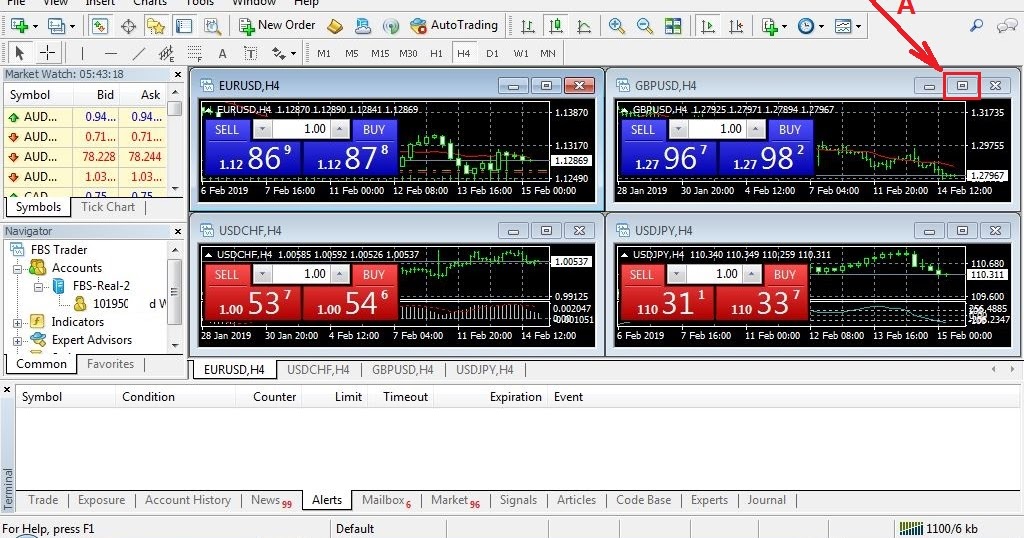
Task: Click the Zoom Out magnifier
Action: (x=645, y=26)
